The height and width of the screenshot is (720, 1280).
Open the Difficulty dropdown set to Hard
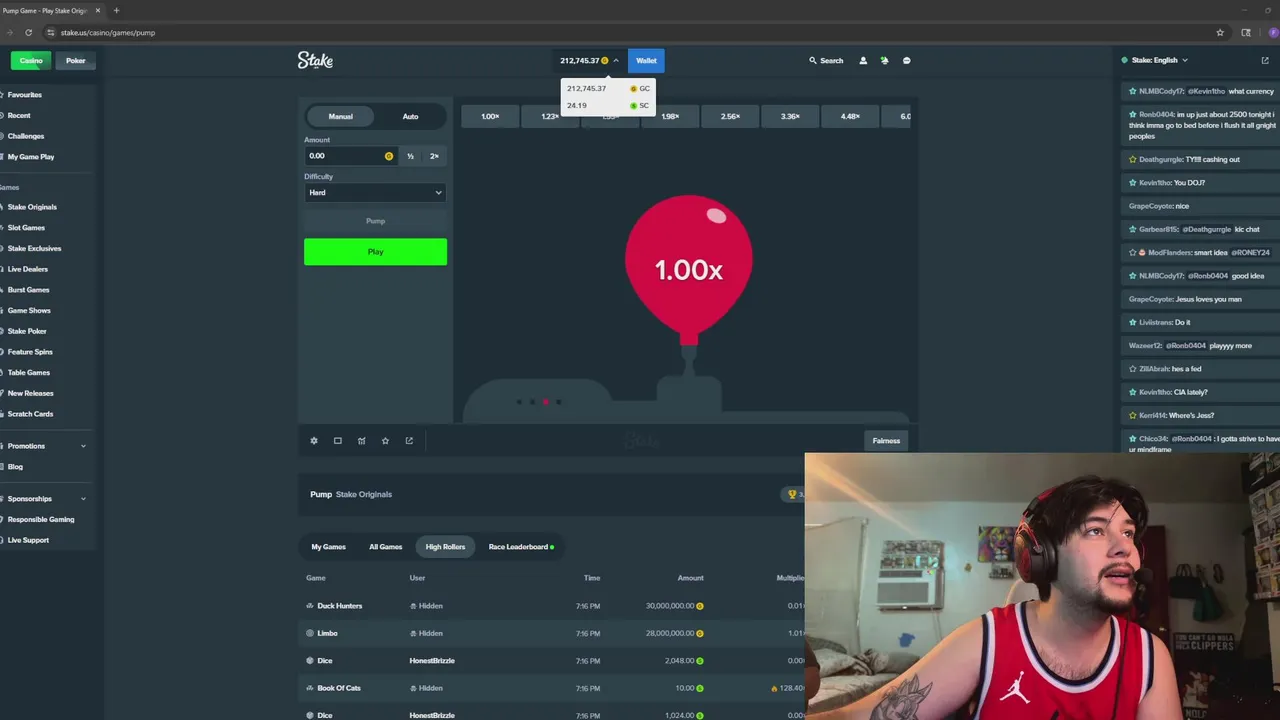[375, 192]
